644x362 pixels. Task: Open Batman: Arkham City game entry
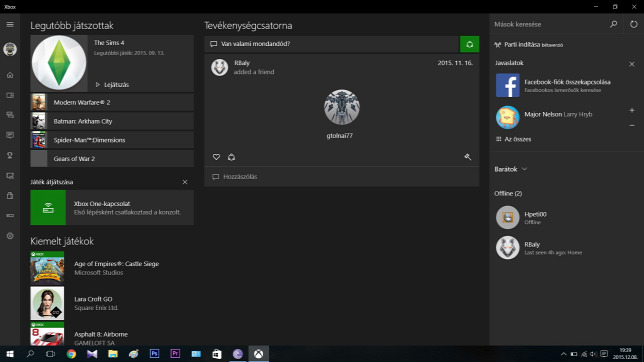tap(112, 121)
